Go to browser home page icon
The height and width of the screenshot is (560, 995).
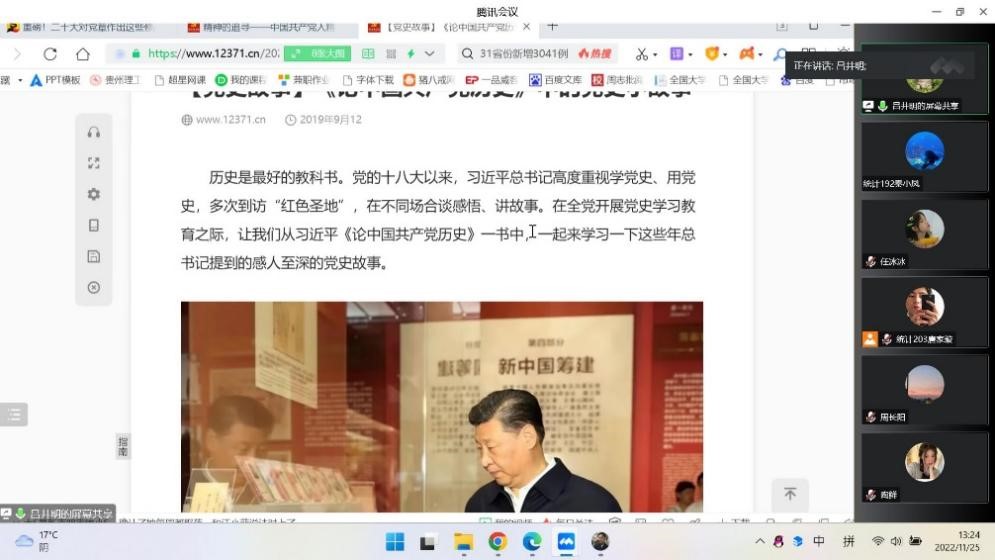click(x=83, y=54)
